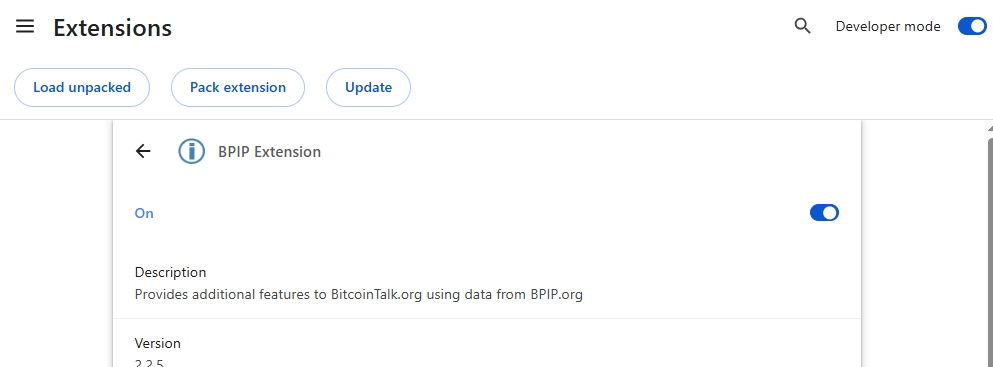This screenshot has height=367, width=993.
Task: Click the Update button
Action: (369, 87)
